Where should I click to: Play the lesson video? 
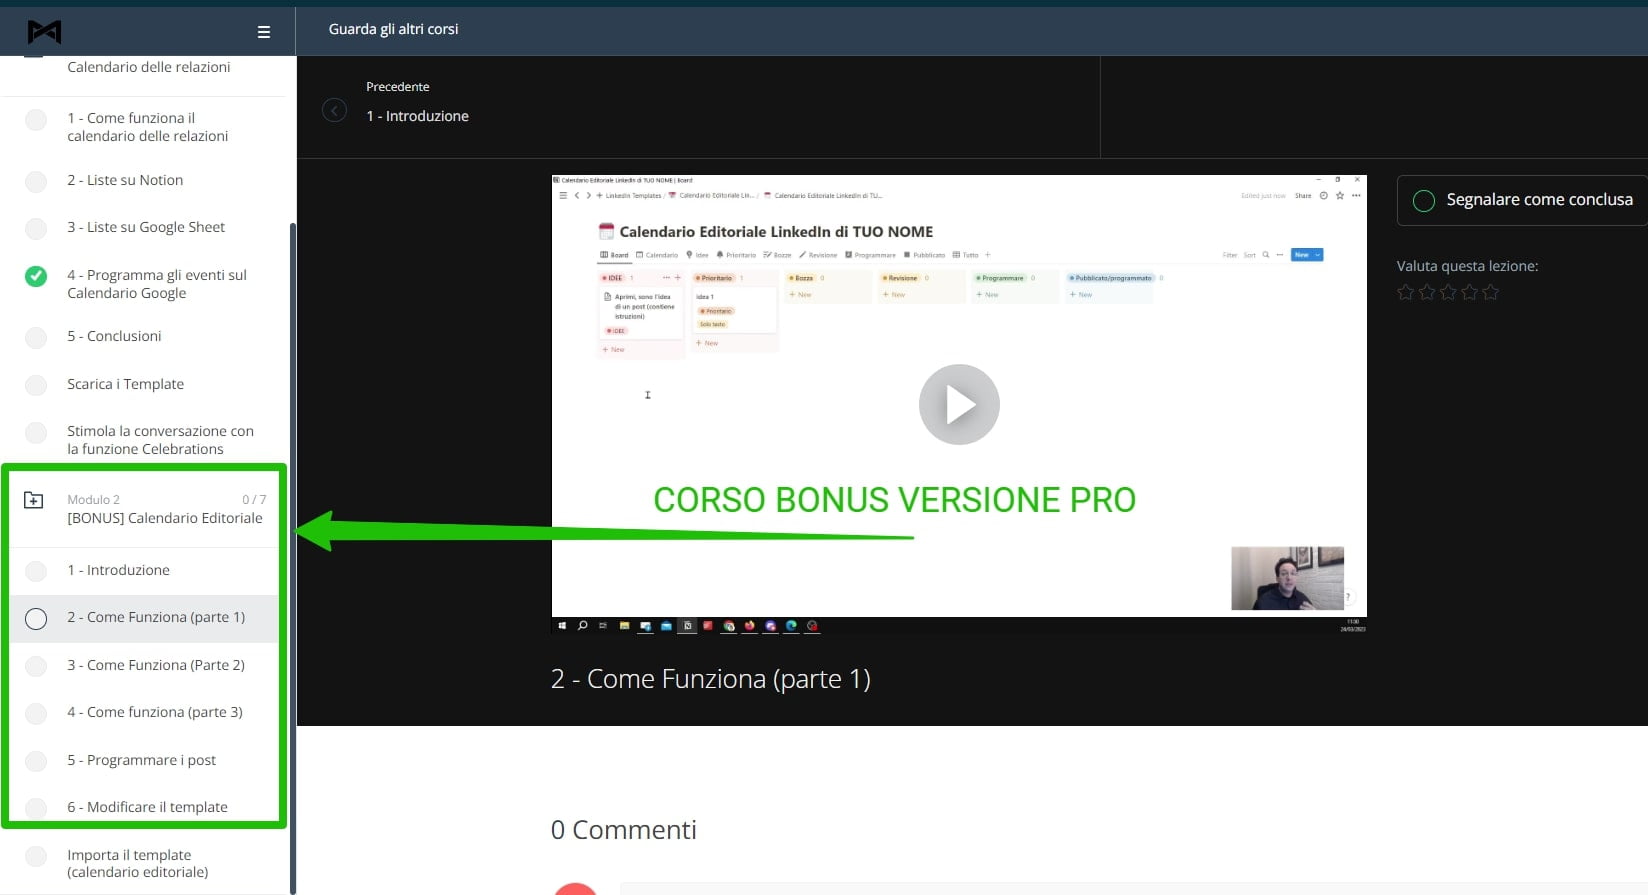click(958, 405)
